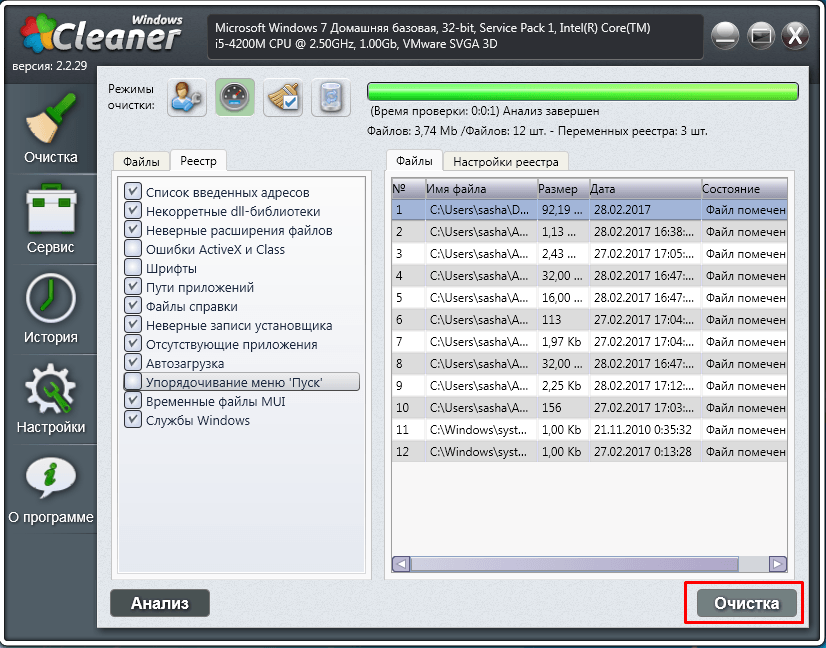The height and width of the screenshot is (648, 826).
Task: Sort by Состояние column header
Action: pyautogui.click(x=744, y=189)
